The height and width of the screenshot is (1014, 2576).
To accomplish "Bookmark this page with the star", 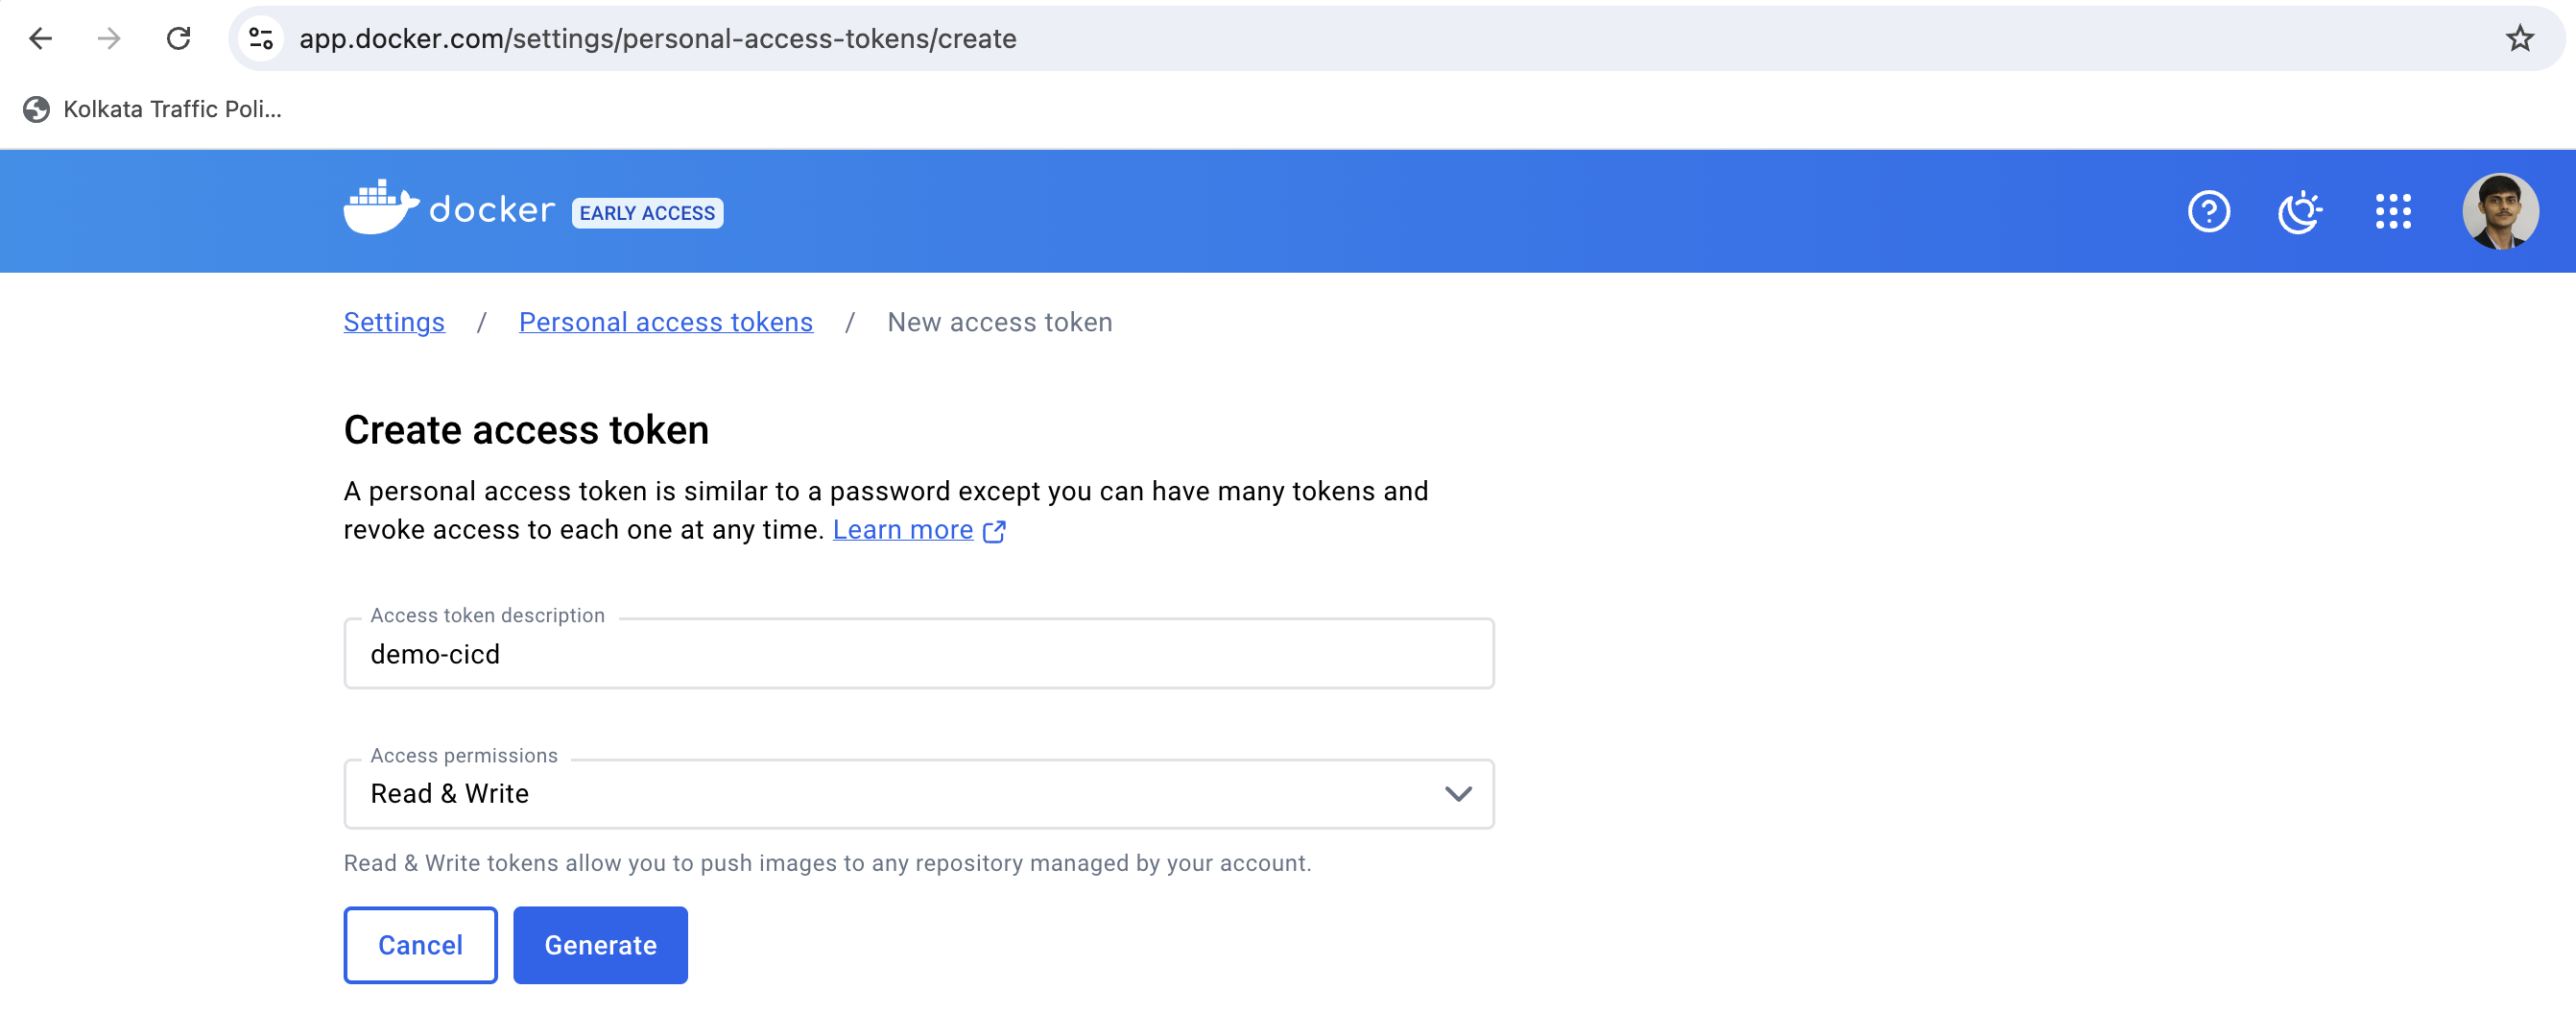I will 2519,39.
